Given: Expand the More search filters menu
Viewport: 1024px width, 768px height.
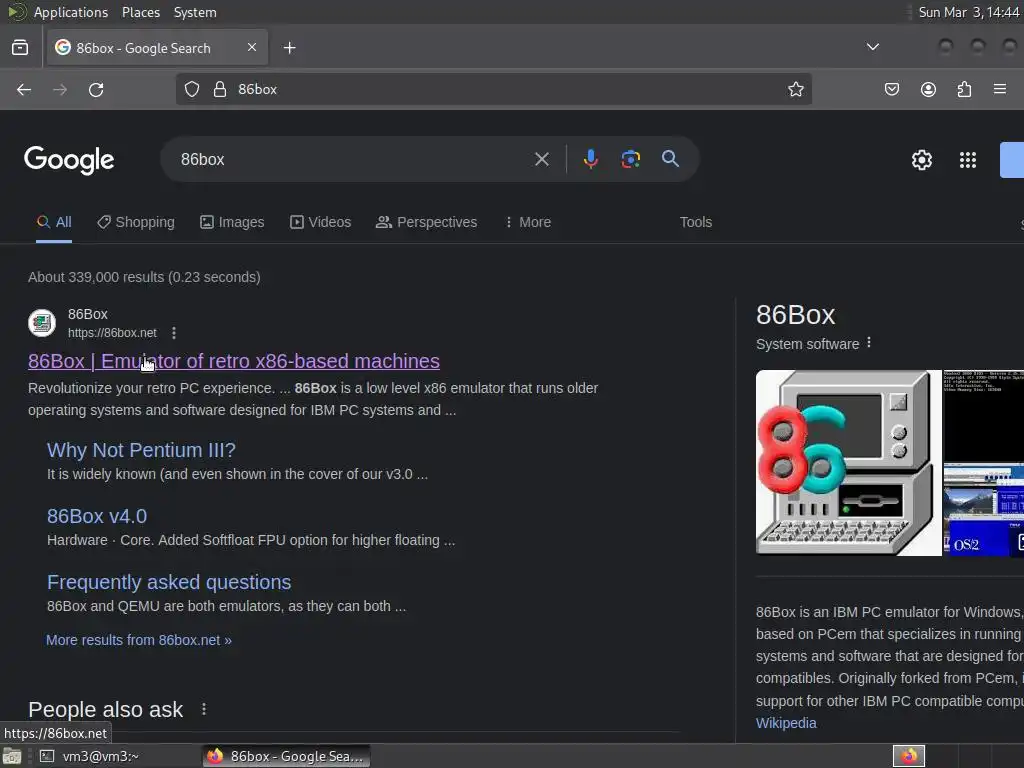Looking at the screenshot, I should pos(528,222).
